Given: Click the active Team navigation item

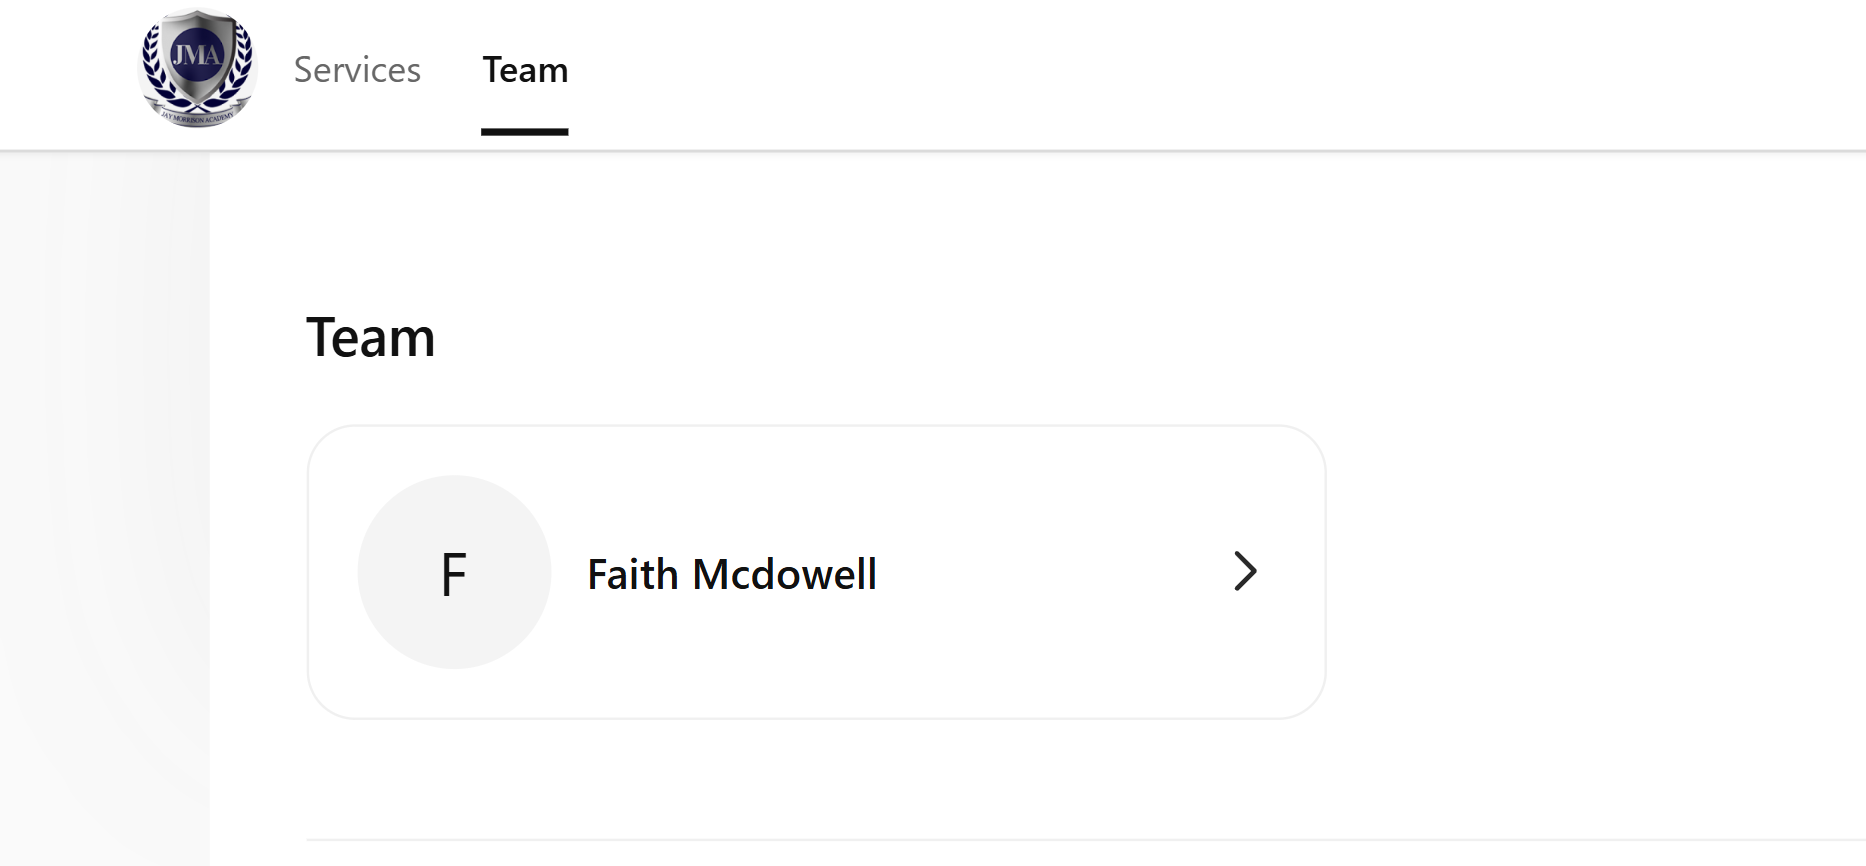Looking at the screenshot, I should point(525,70).
